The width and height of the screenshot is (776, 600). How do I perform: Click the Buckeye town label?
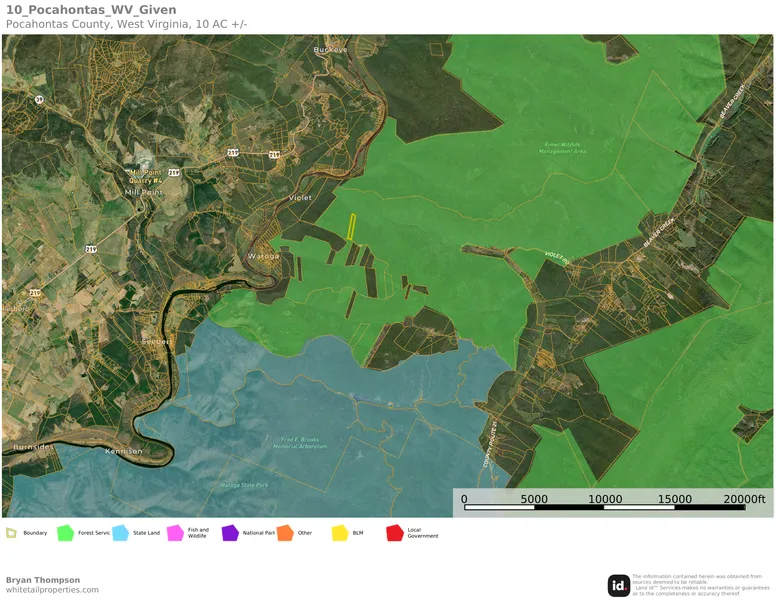tap(330, 49)
